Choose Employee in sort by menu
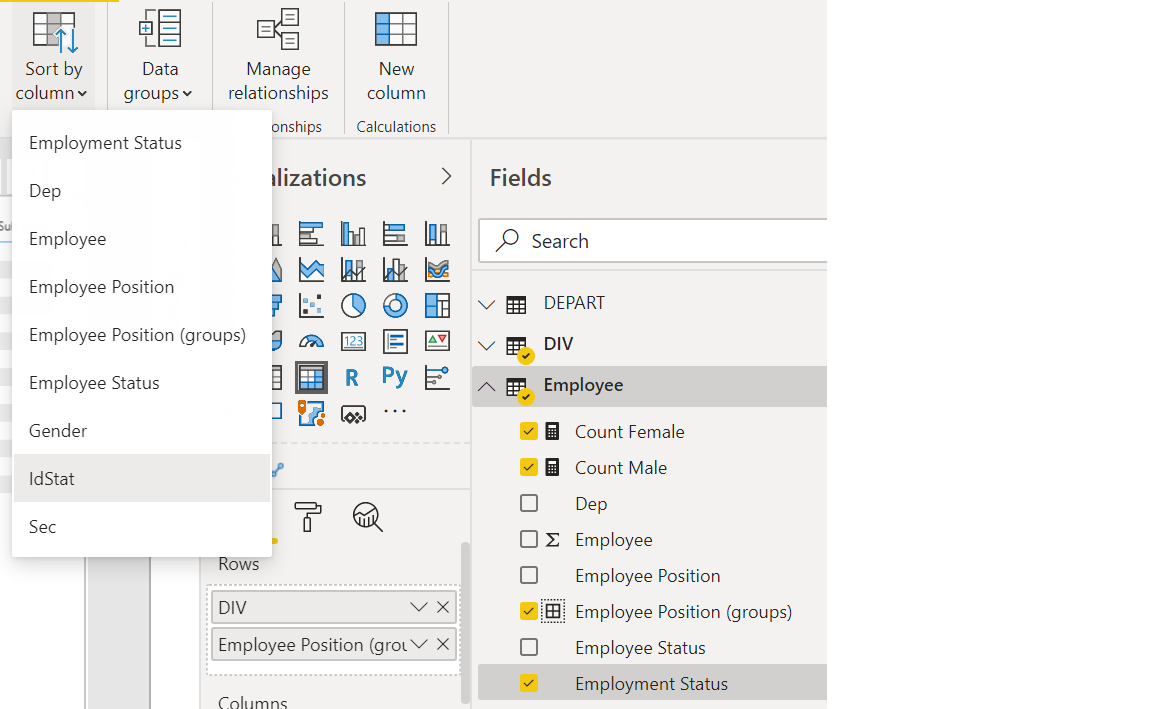The width and height of the screenshot is (1152, 709). [x=142, y=239]
